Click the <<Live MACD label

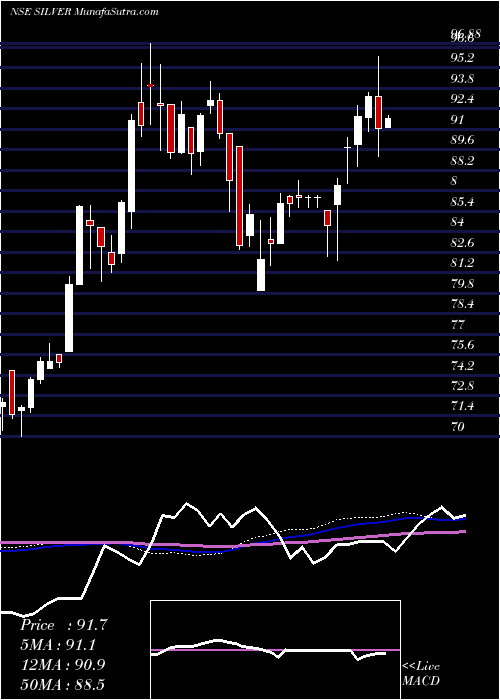[x=421, y=673]
